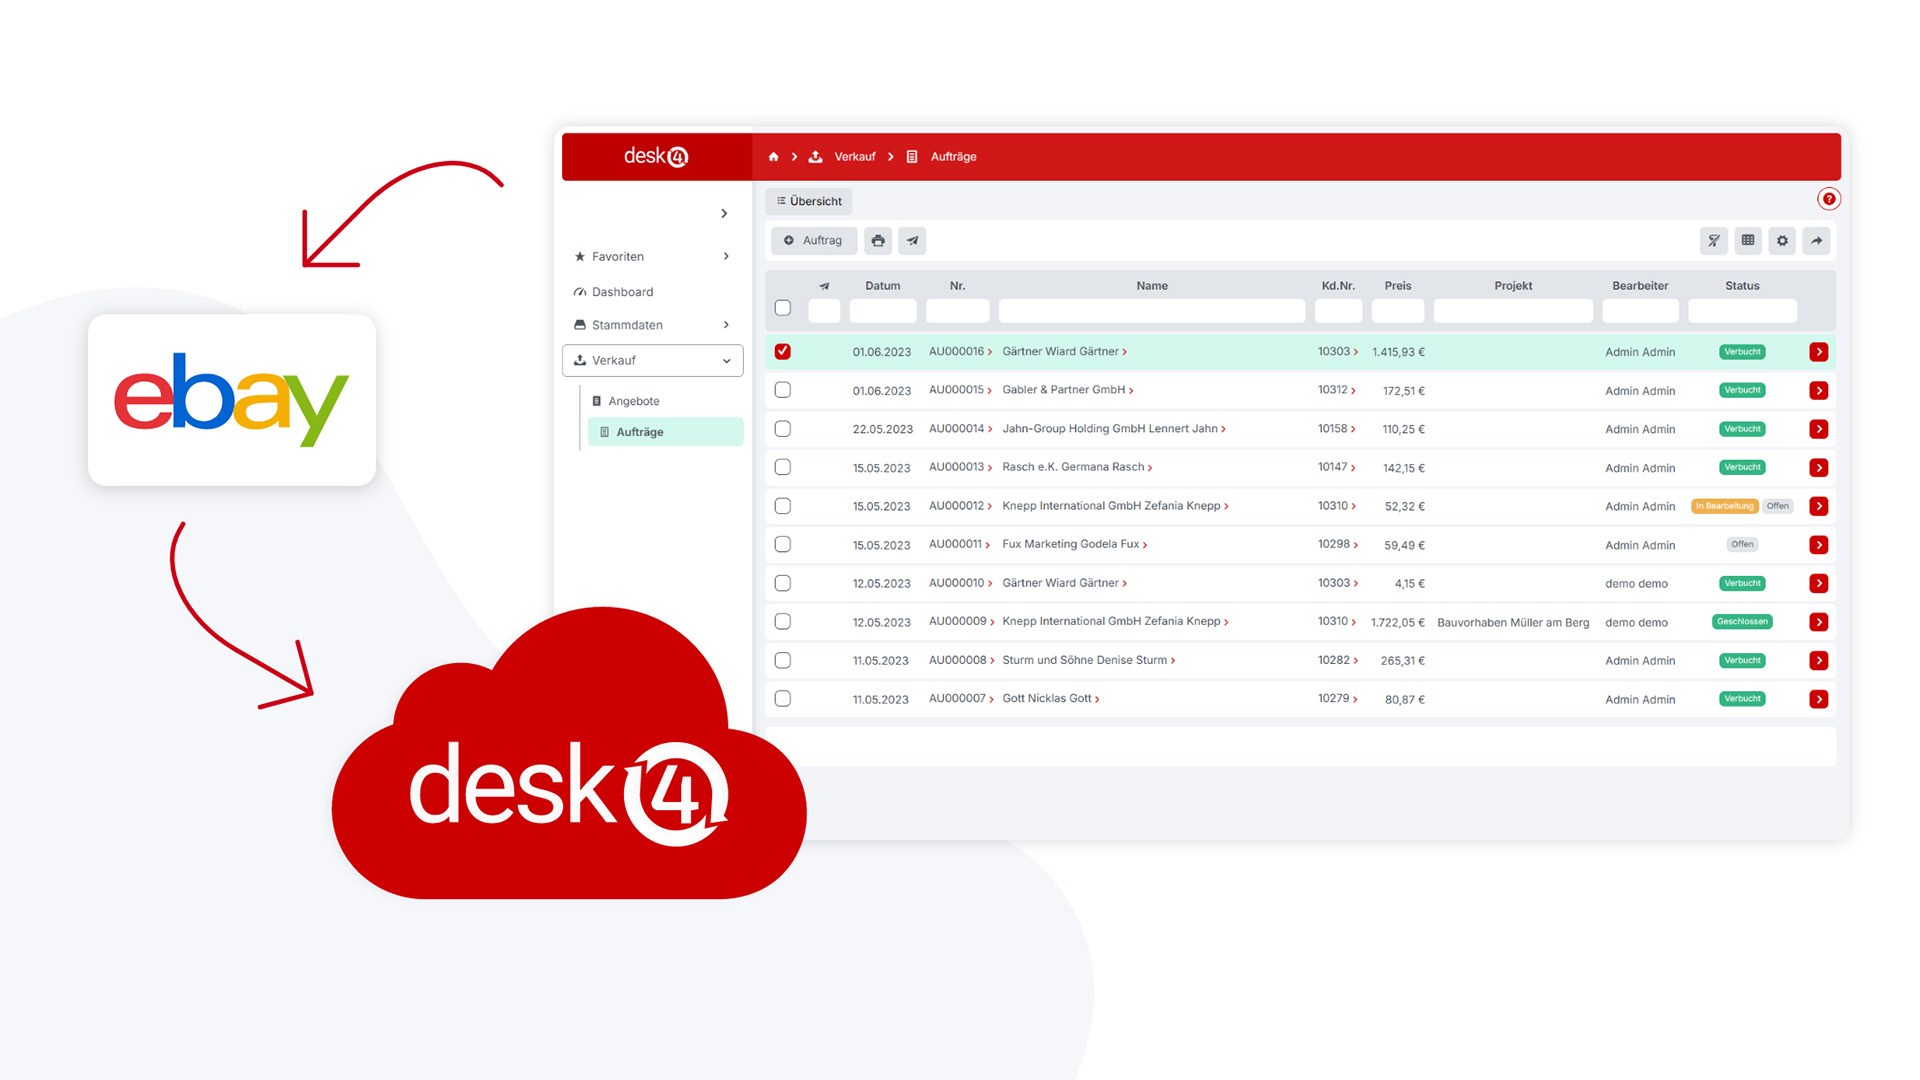
Task: Click the share arrow export icon
Action: point(1816,241)
